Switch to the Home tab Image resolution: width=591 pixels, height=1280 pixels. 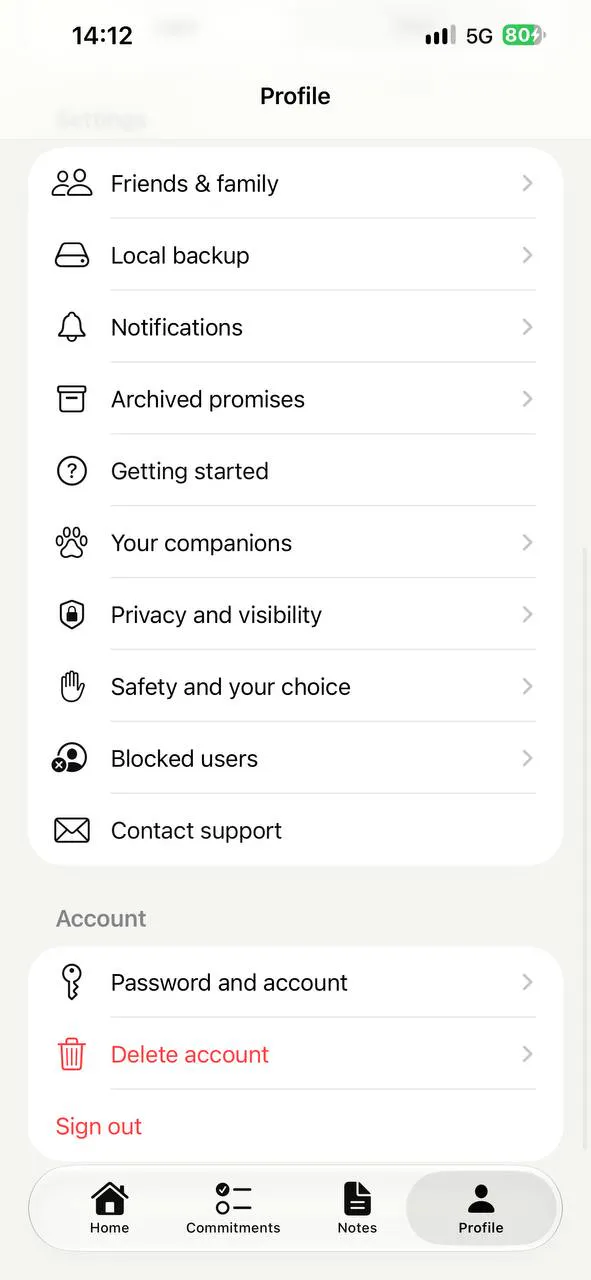pyautogui.click(x=109, y=1208)
